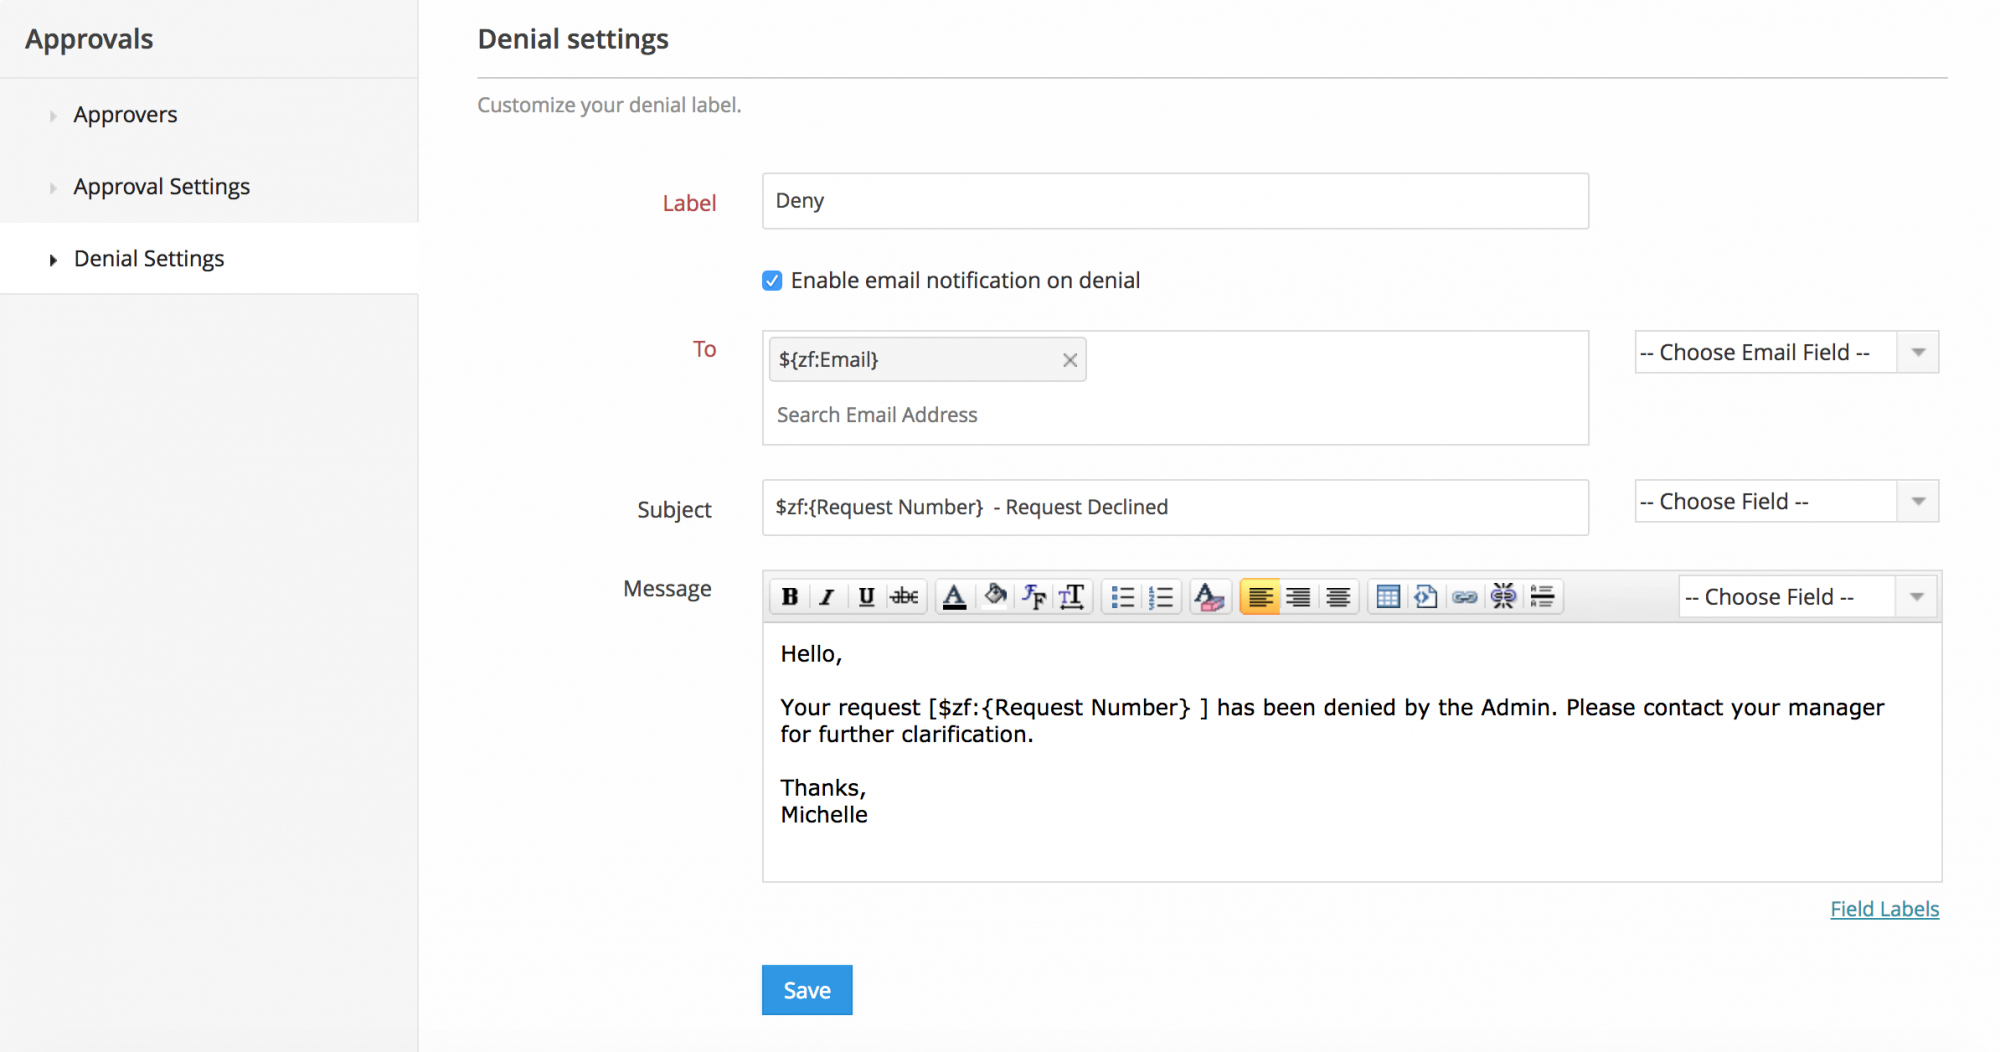
Task: Open the Subject row Choose Field dropdown
Action: [x=1786, y=501]
